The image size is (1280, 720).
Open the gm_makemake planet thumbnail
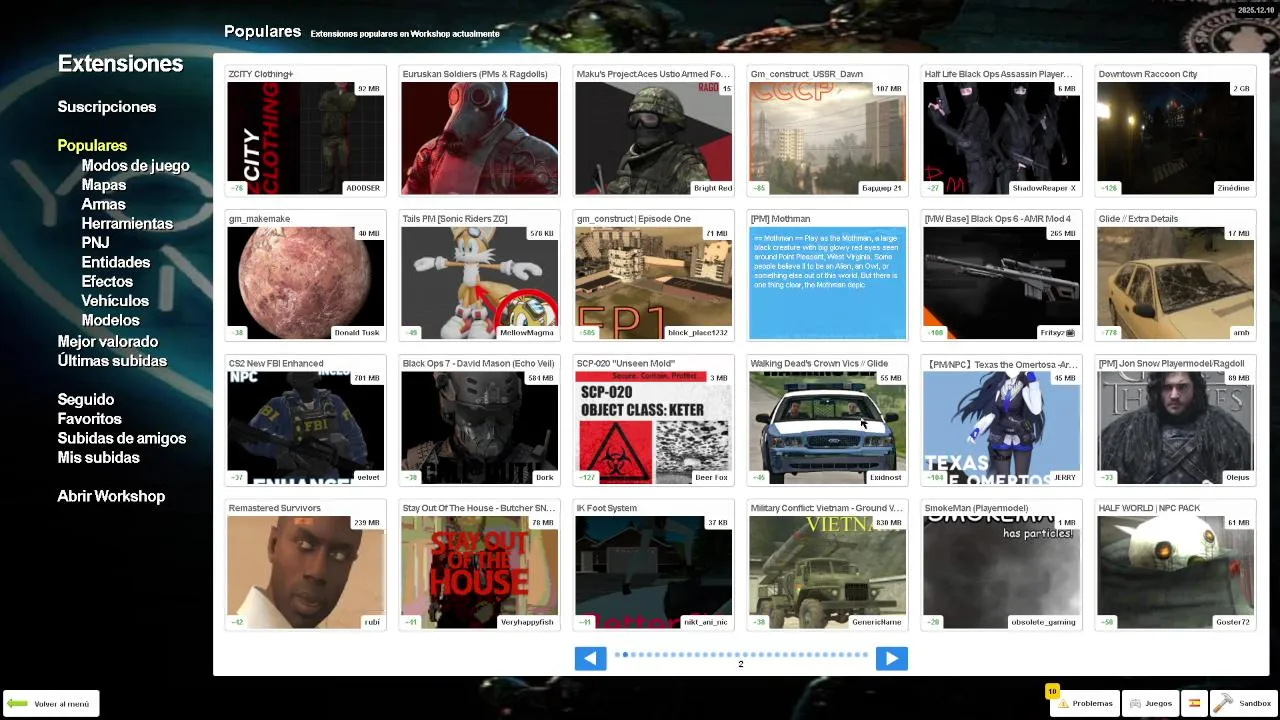pyautogui.click(x=305, y=283)
